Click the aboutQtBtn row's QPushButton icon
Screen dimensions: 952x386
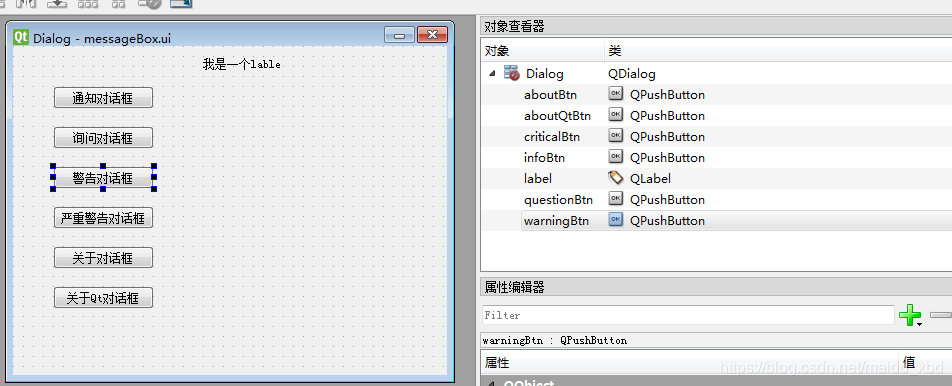616,115
